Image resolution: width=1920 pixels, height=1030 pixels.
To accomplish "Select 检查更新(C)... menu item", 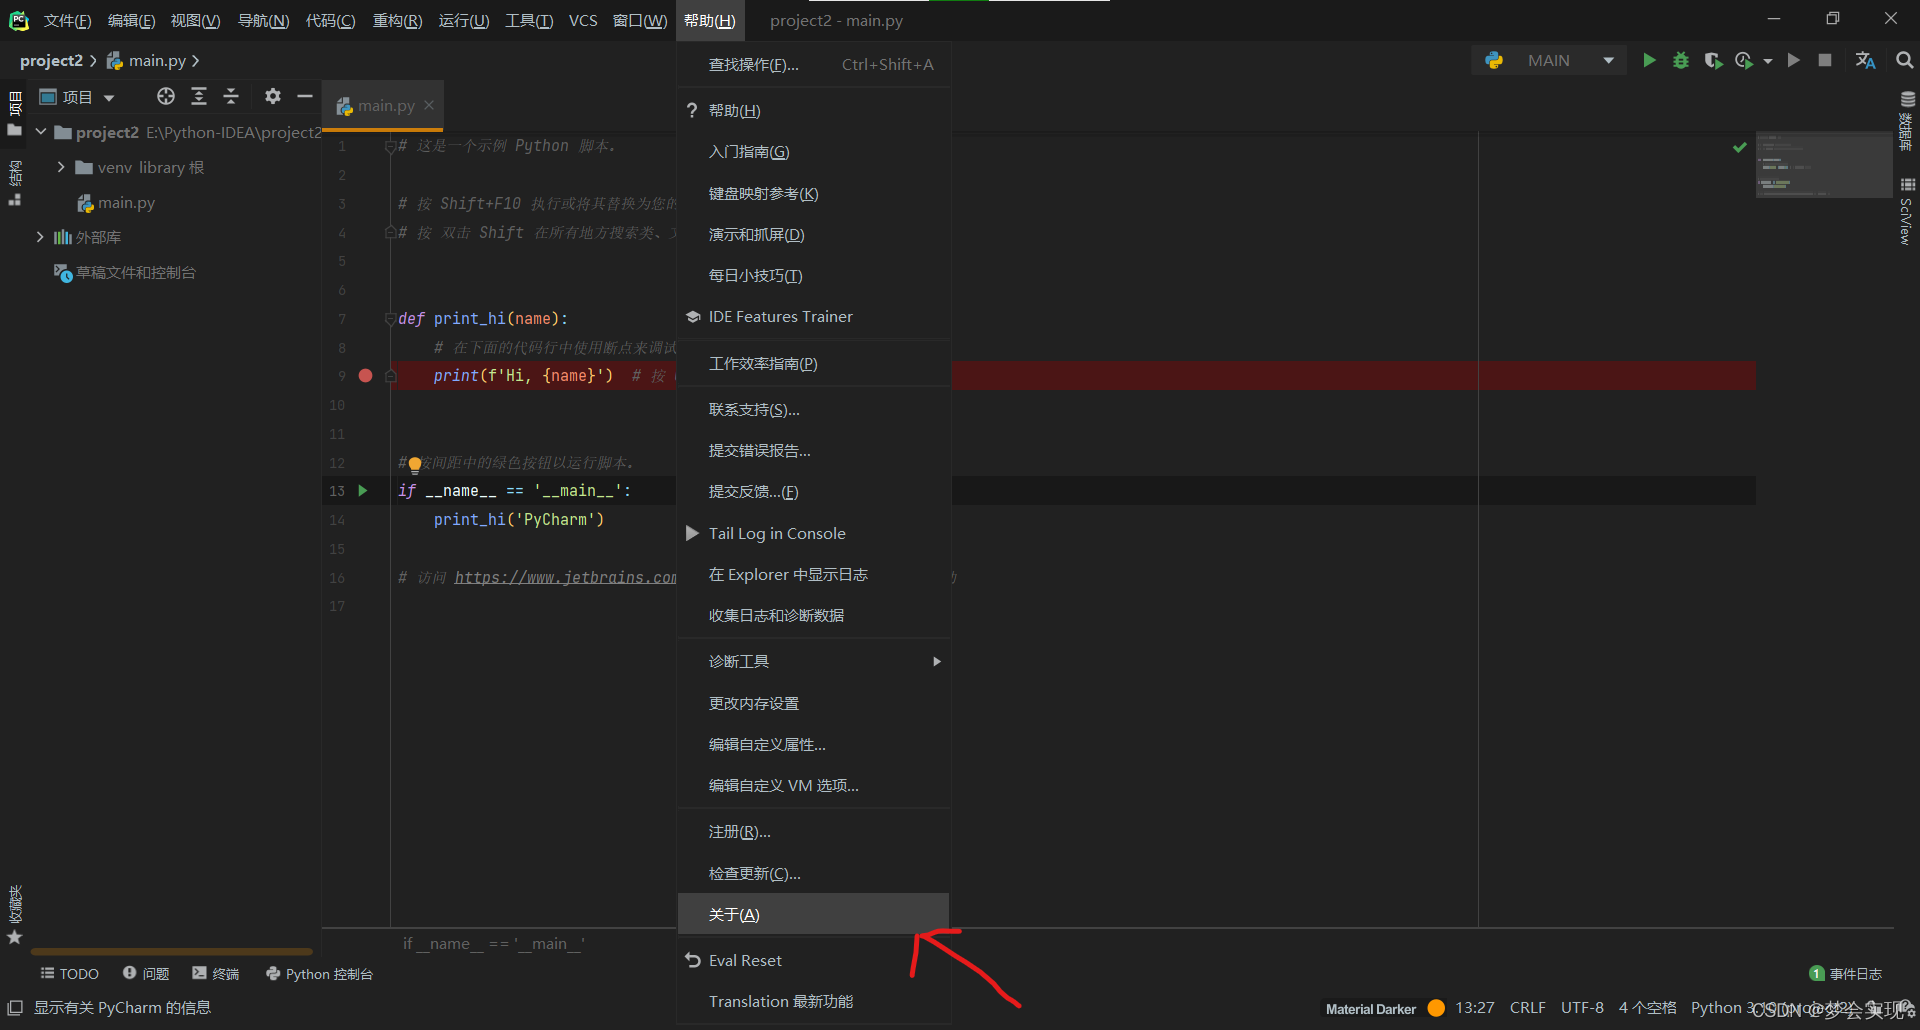I will (755, 874).
